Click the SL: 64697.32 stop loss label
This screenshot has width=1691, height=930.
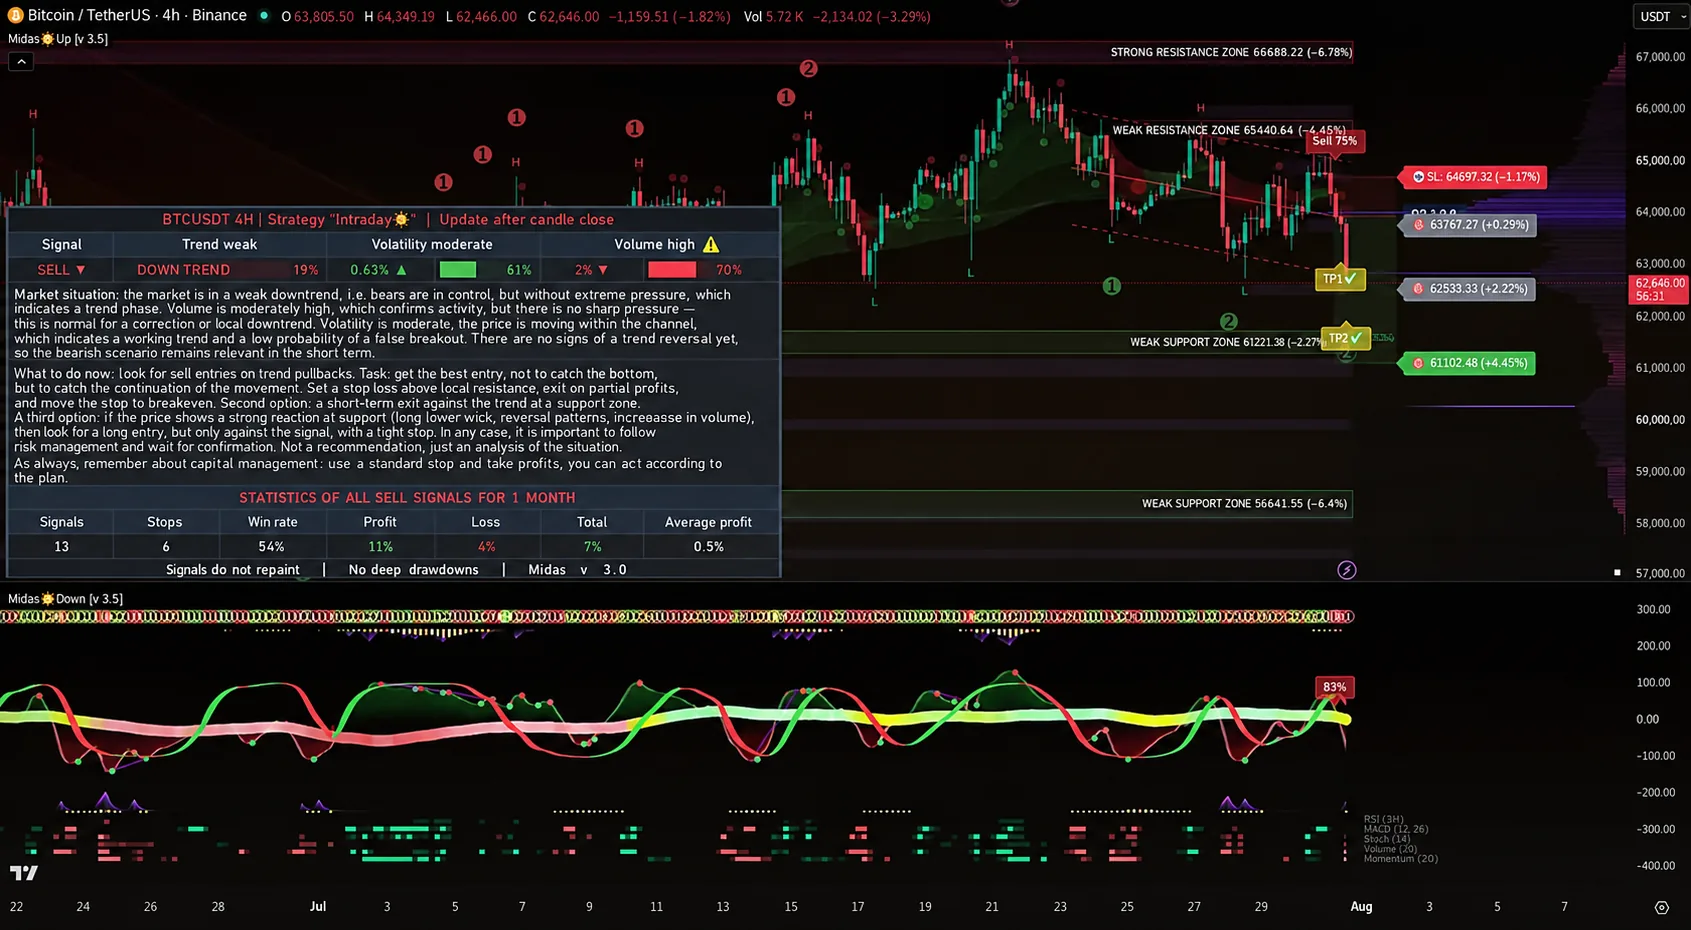pos(1474,177)
